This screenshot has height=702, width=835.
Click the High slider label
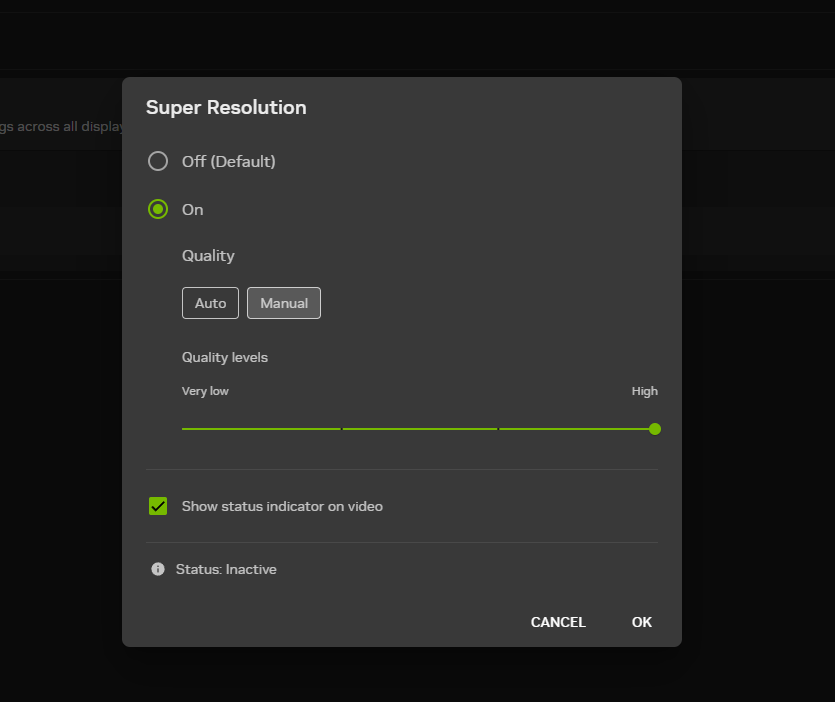645,391
